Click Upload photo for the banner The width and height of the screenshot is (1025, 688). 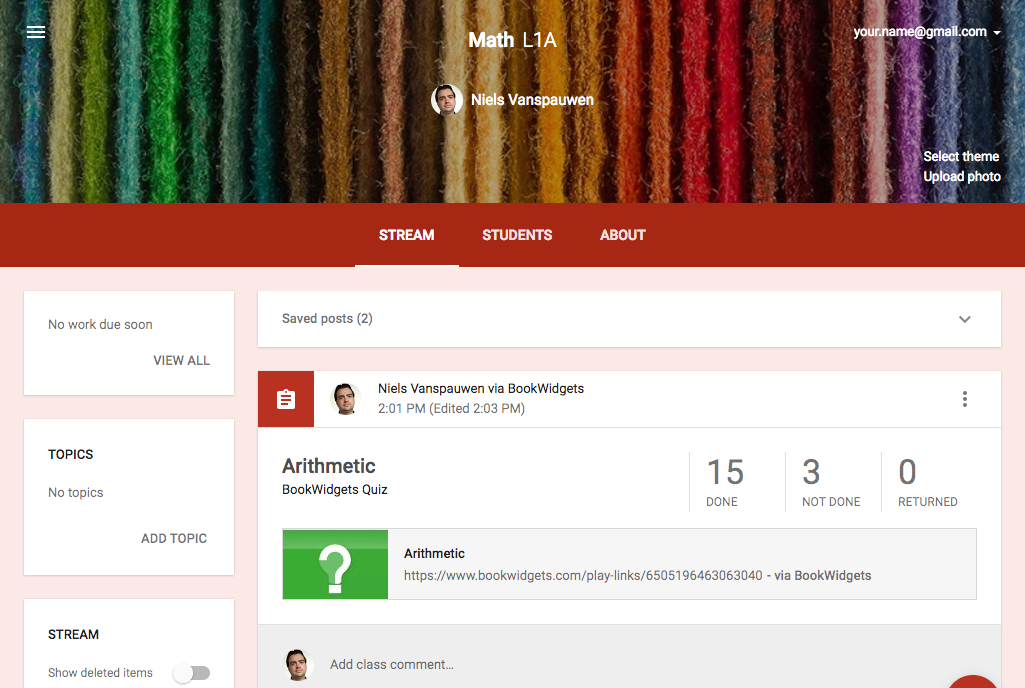(x=961, y=176)
